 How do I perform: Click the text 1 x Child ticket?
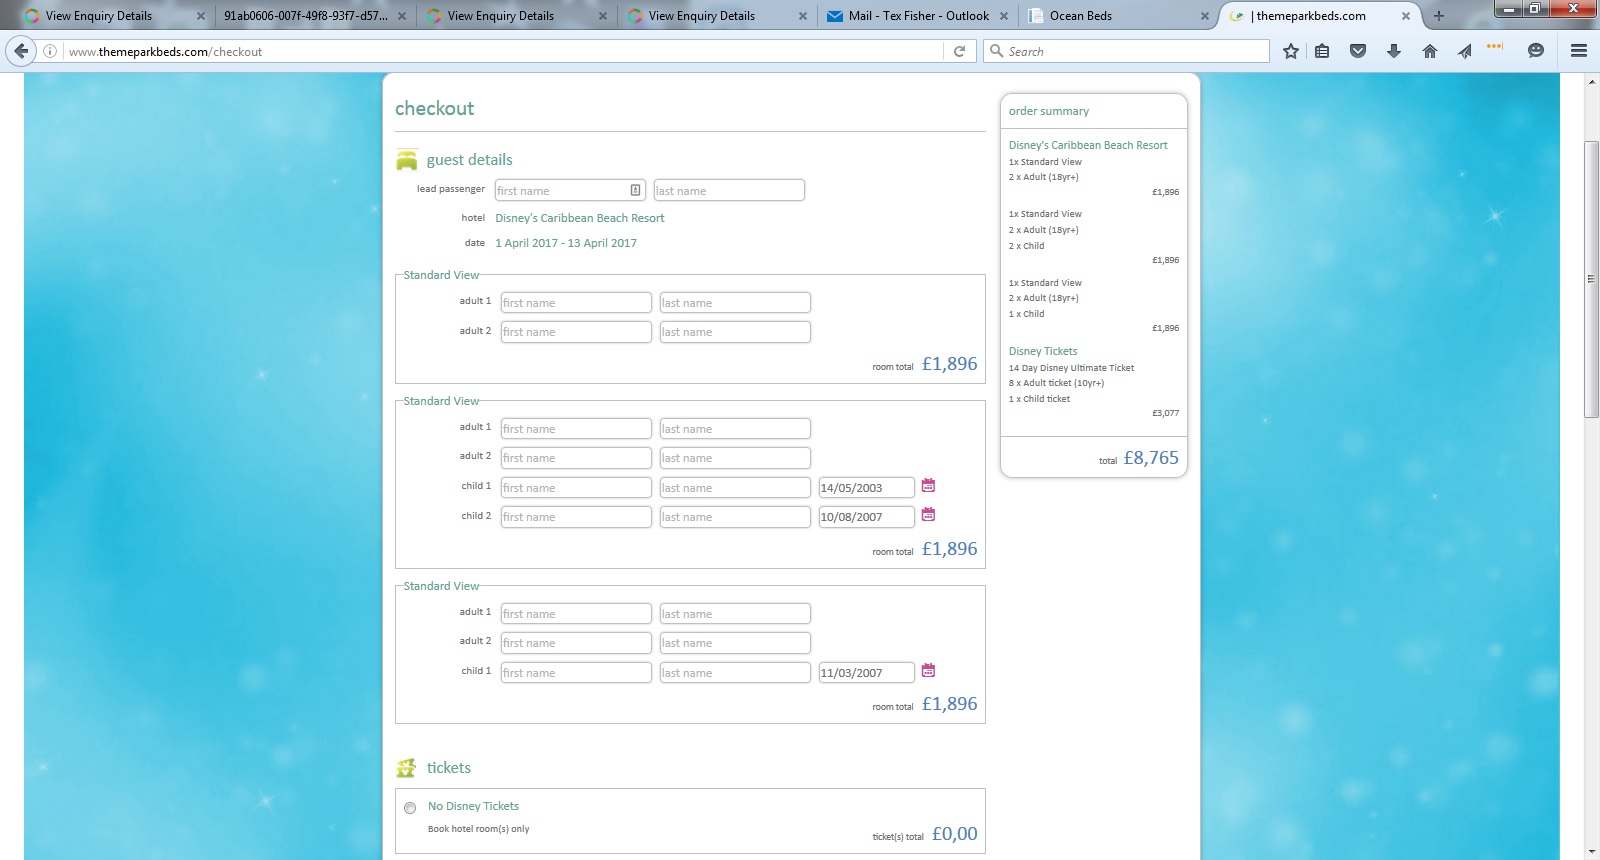1039,399
